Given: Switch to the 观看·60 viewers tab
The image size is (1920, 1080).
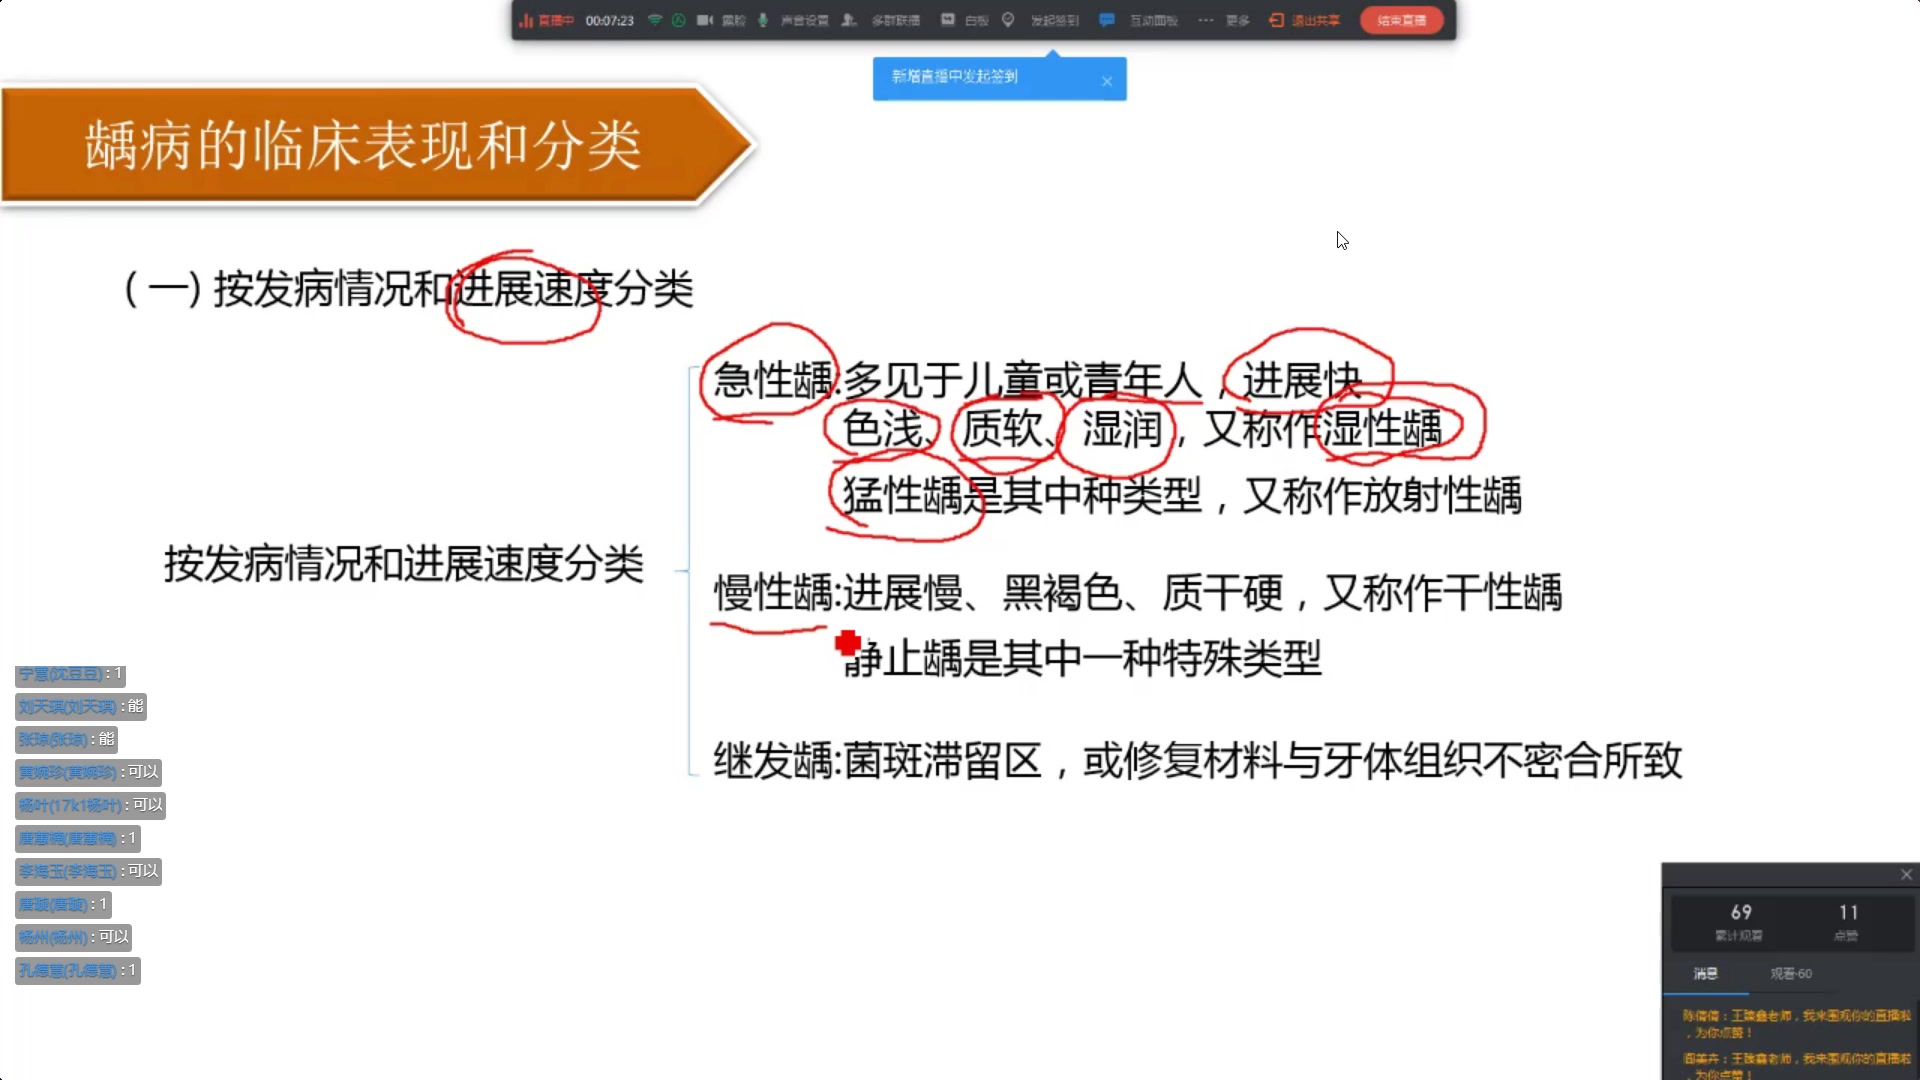Looking at the screenshot, I should (1791, 973).
